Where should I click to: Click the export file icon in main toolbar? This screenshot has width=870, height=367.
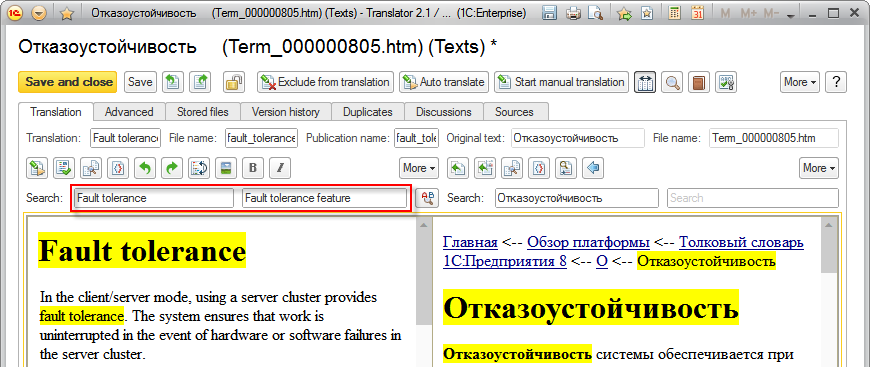(201, 82)
